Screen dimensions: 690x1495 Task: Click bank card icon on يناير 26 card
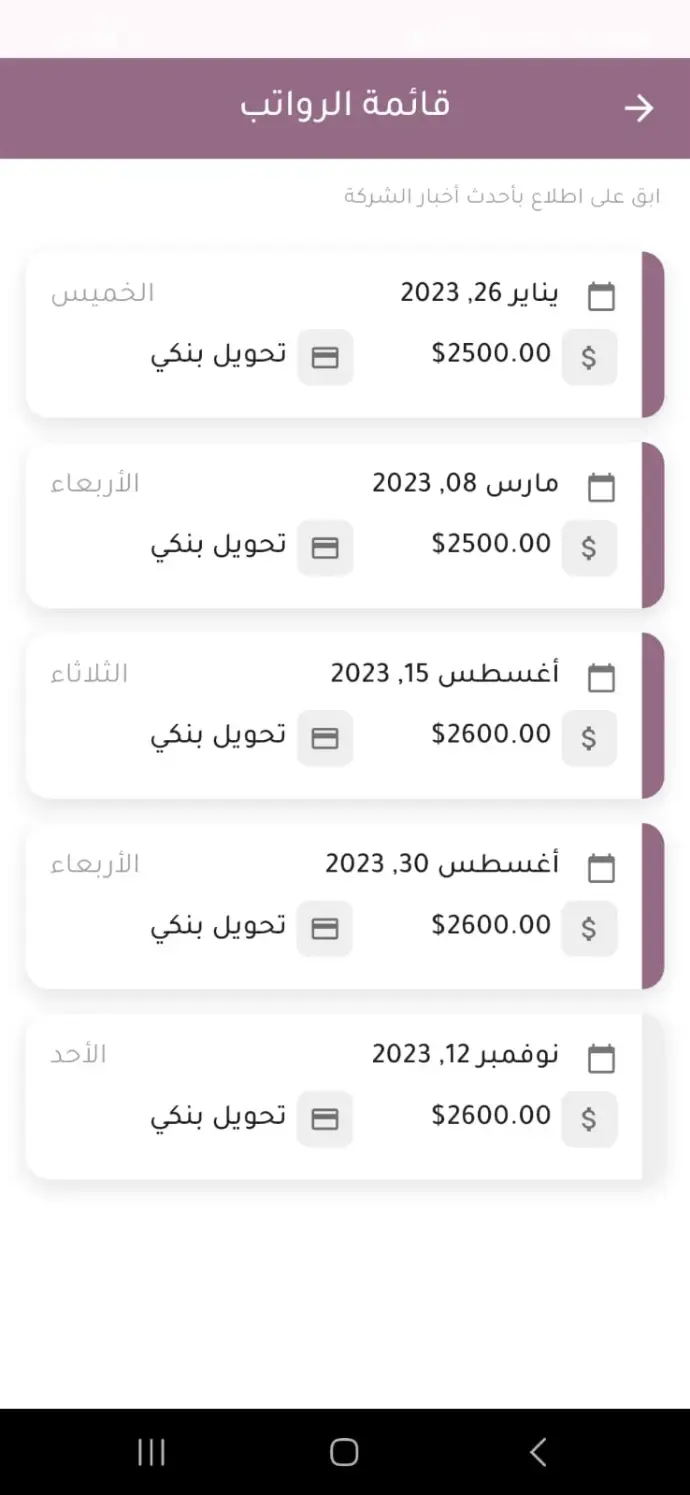(x=325, y=357)
